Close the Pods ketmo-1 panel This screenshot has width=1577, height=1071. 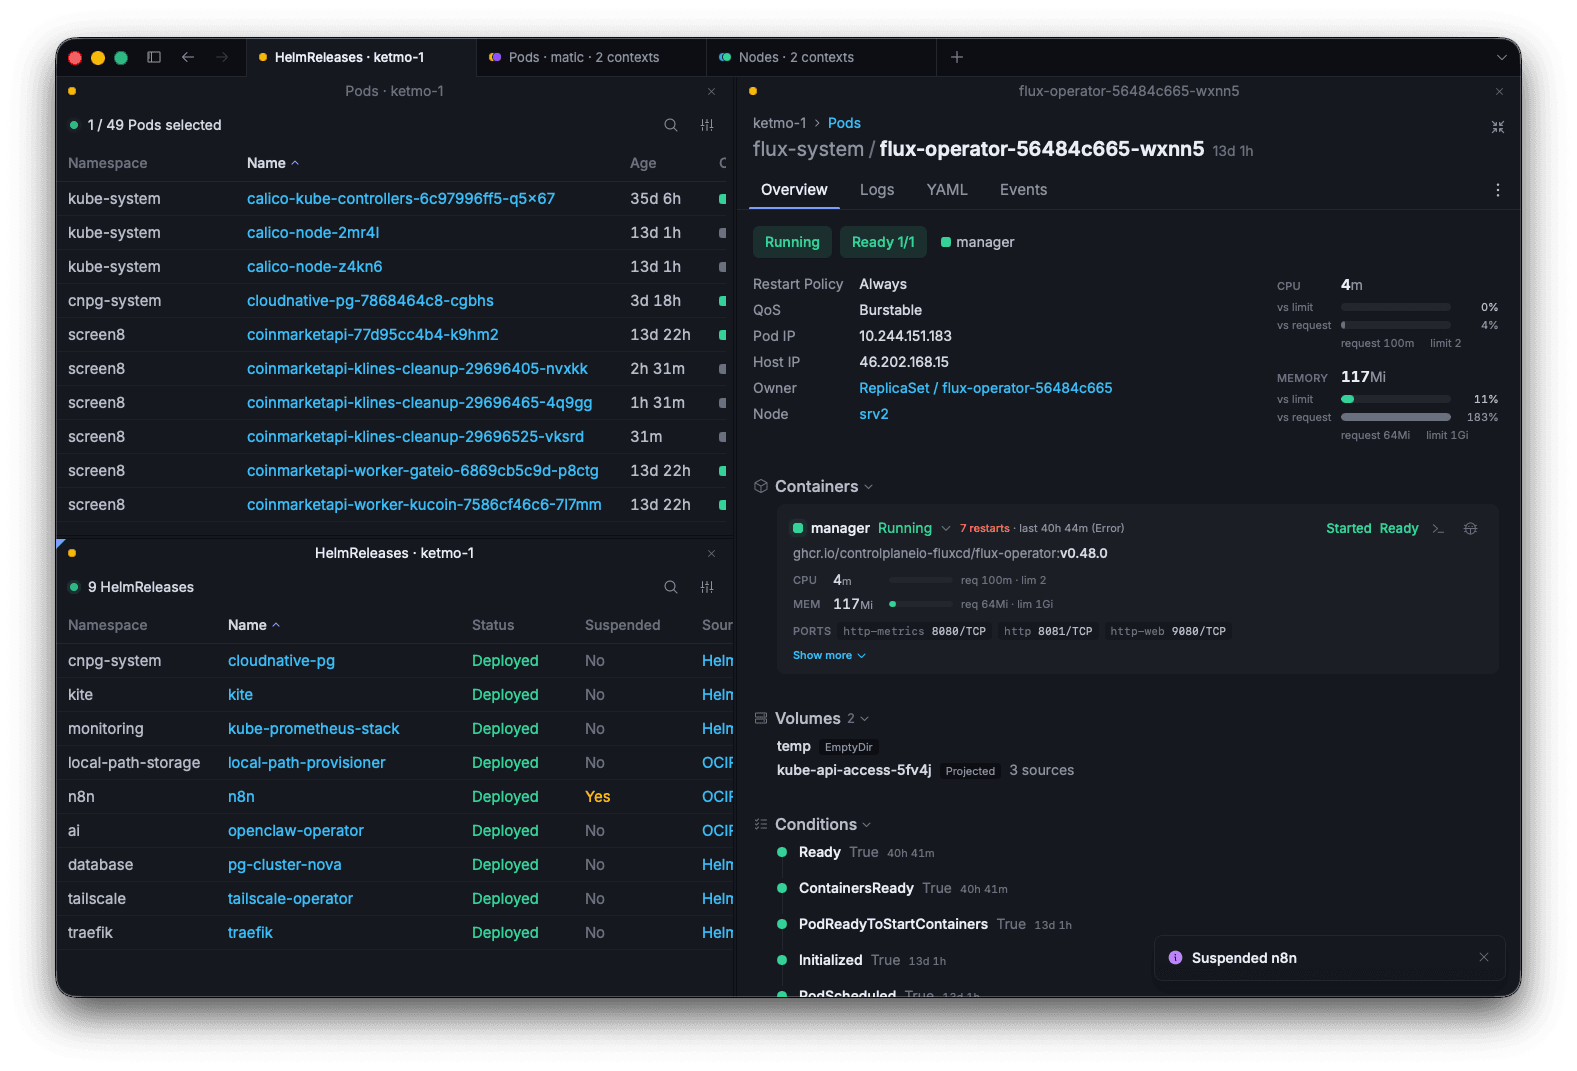click(712, 91)
